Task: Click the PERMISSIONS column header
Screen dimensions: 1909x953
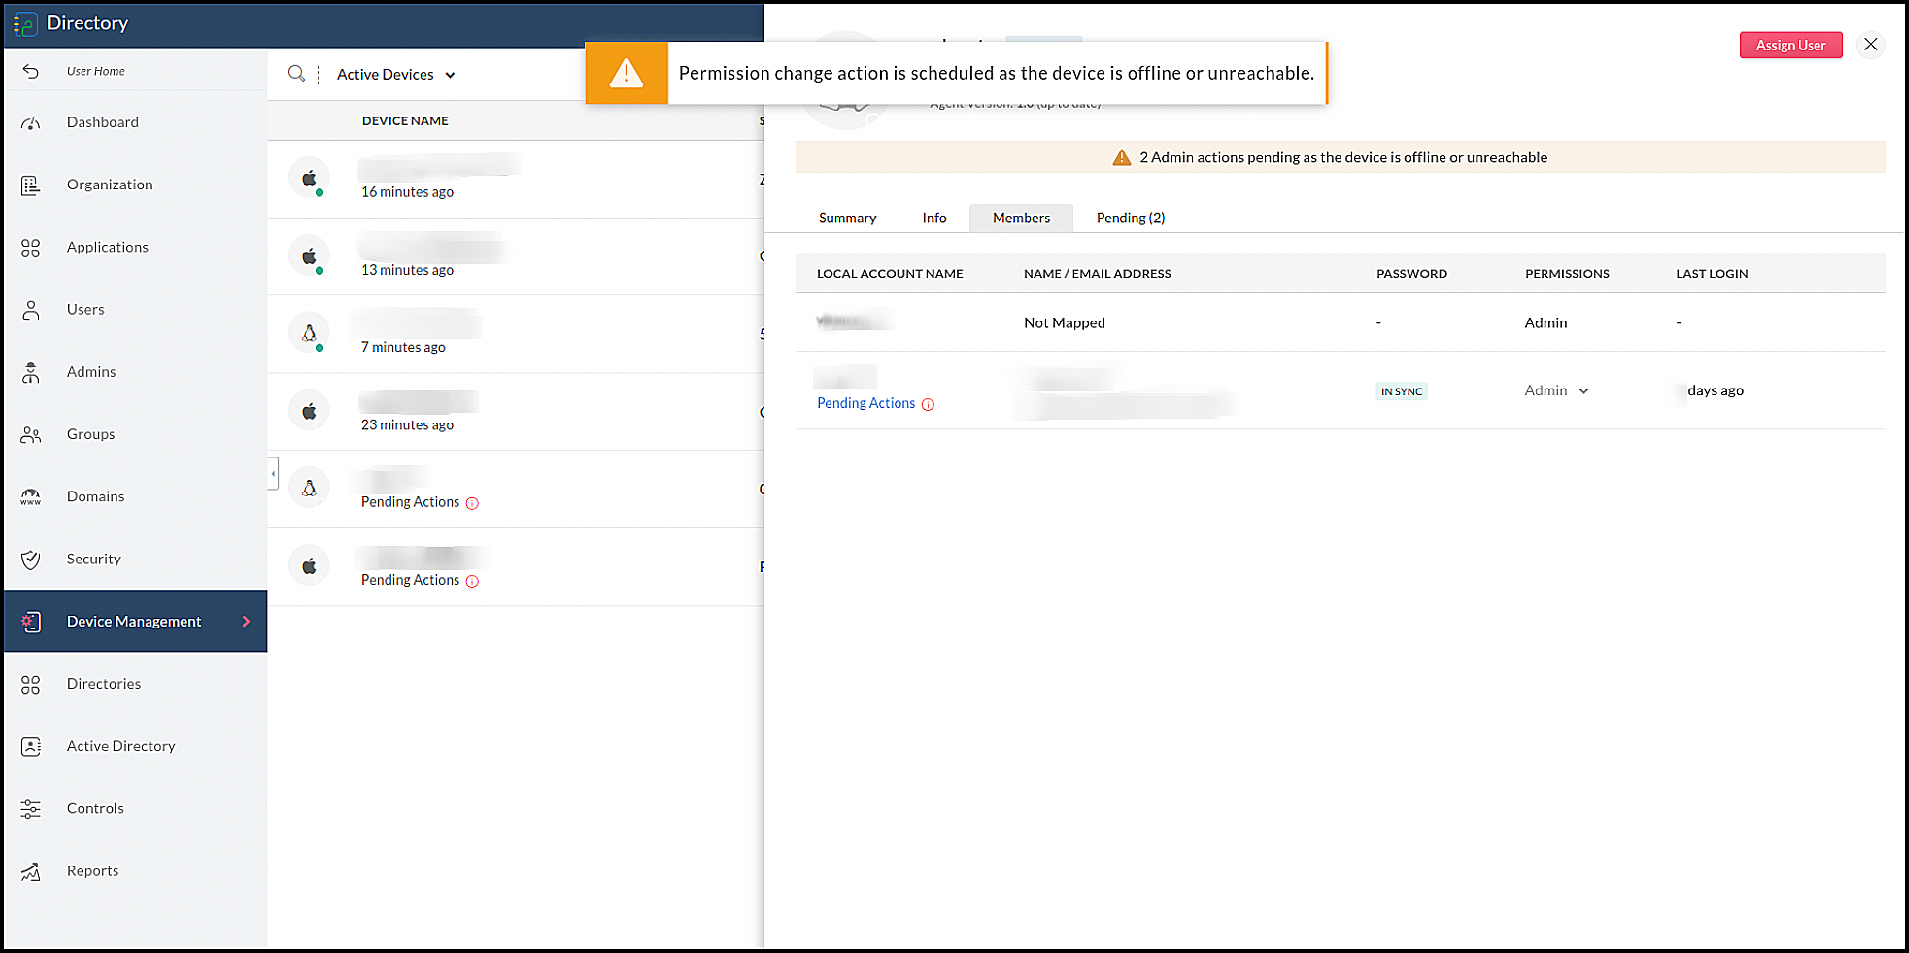Action: 1567,274
